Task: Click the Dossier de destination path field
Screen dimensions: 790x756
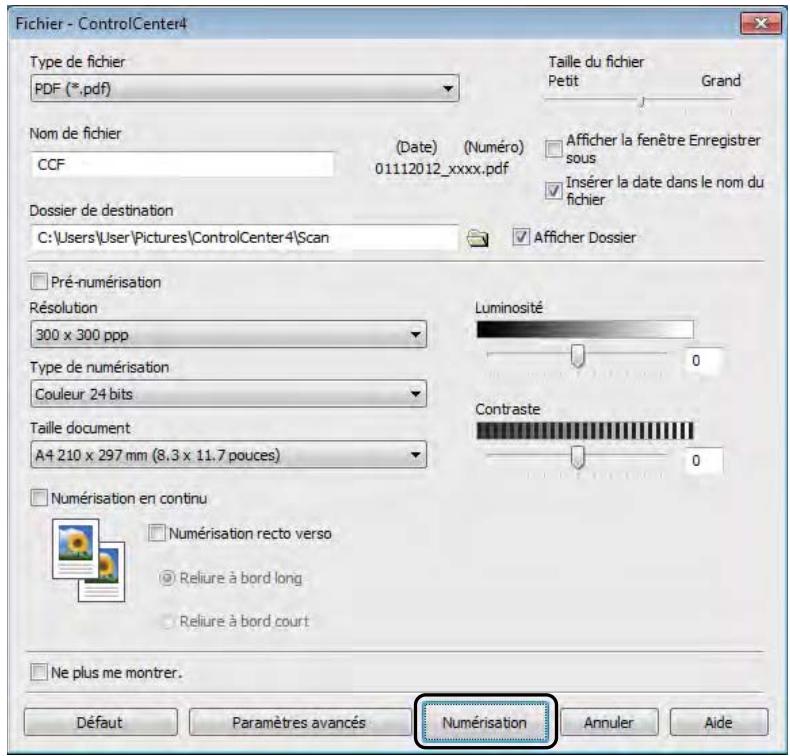Action: 244,237
